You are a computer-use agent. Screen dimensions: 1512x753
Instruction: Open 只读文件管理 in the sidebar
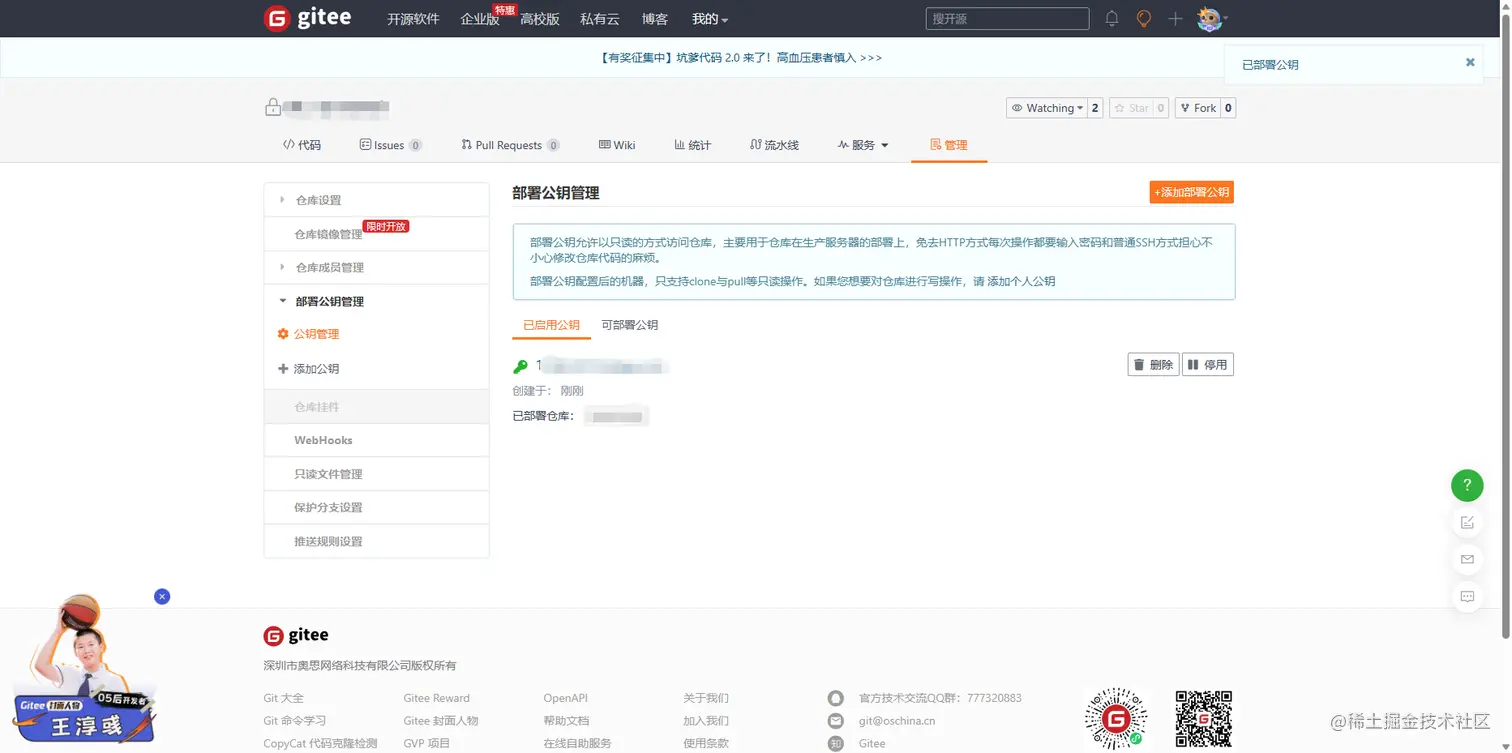point(376,474)
